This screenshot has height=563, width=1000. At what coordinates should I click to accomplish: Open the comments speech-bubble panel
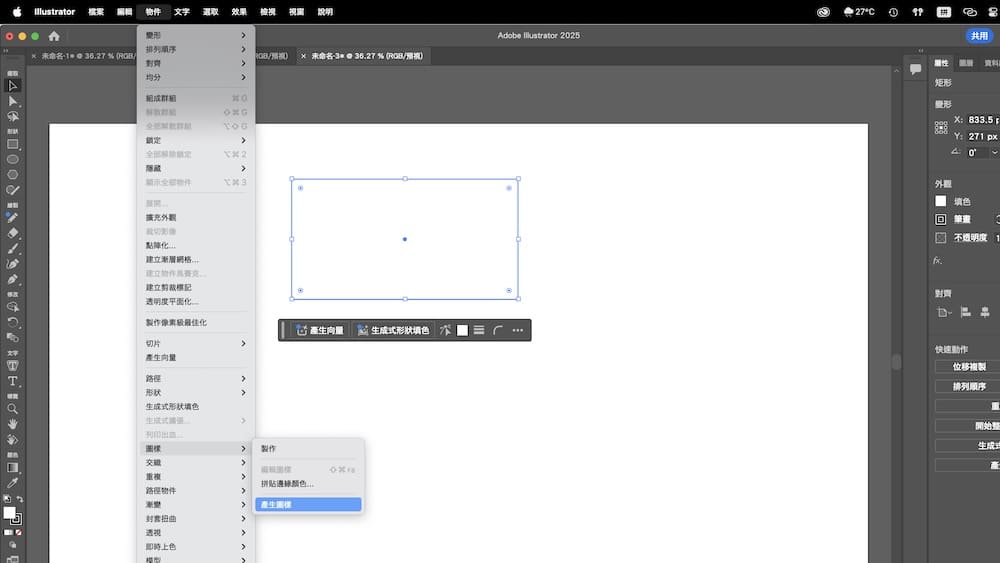(x=915, y=69)
